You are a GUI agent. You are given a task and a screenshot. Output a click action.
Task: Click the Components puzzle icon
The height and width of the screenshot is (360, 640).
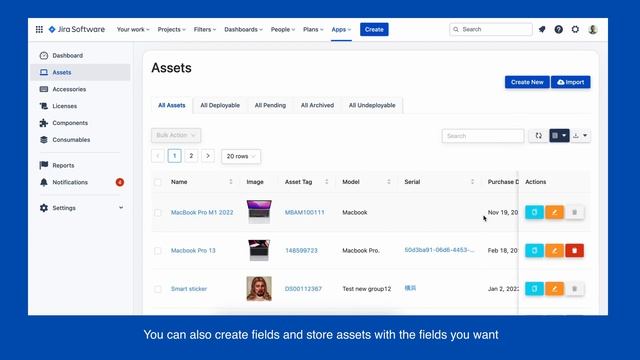point(44,123)
